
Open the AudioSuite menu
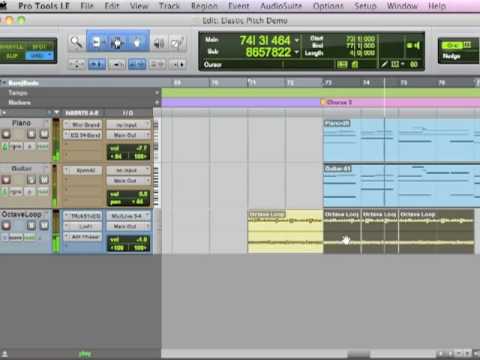pos(281,6)
